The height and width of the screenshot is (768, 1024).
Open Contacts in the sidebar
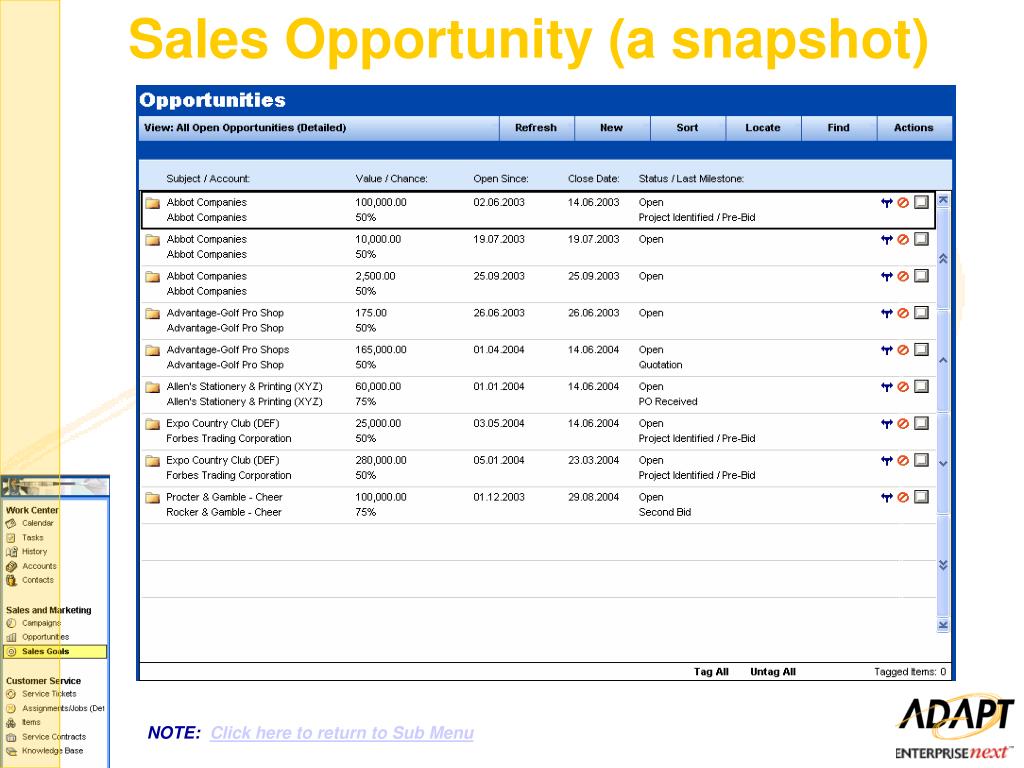pyautogui.click(x=38, y=580)
